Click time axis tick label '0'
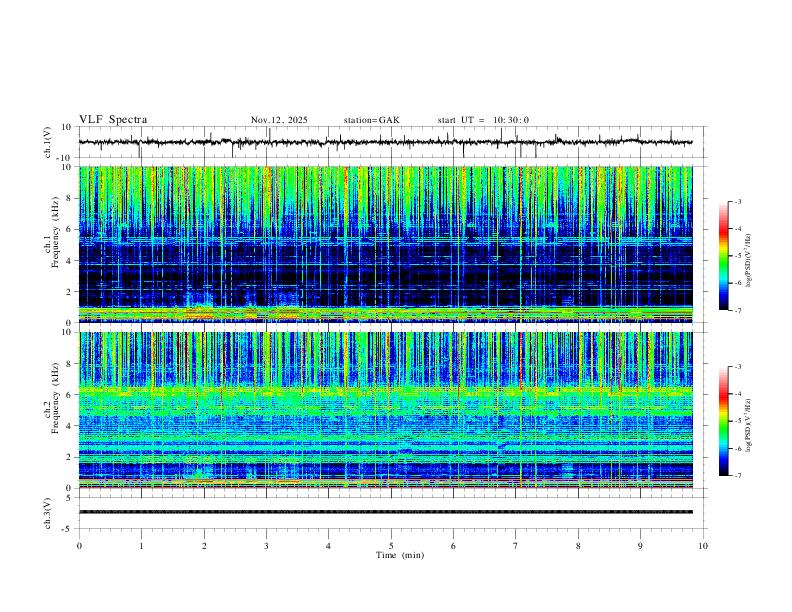Screen dimensions: 792x612 tap(79, 546)
